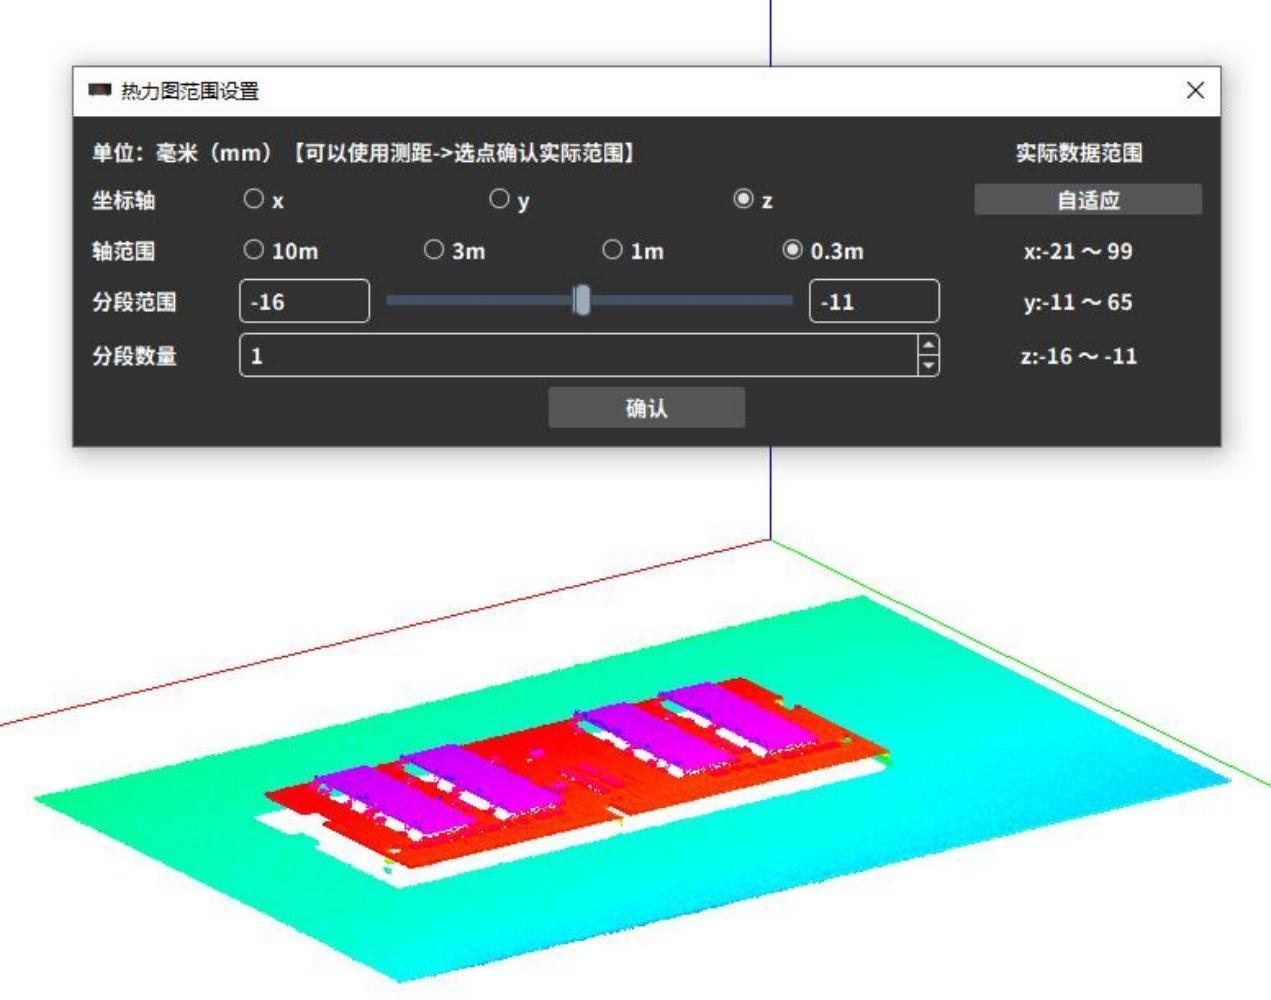Select the y coordinate axis option

point(499,200)
